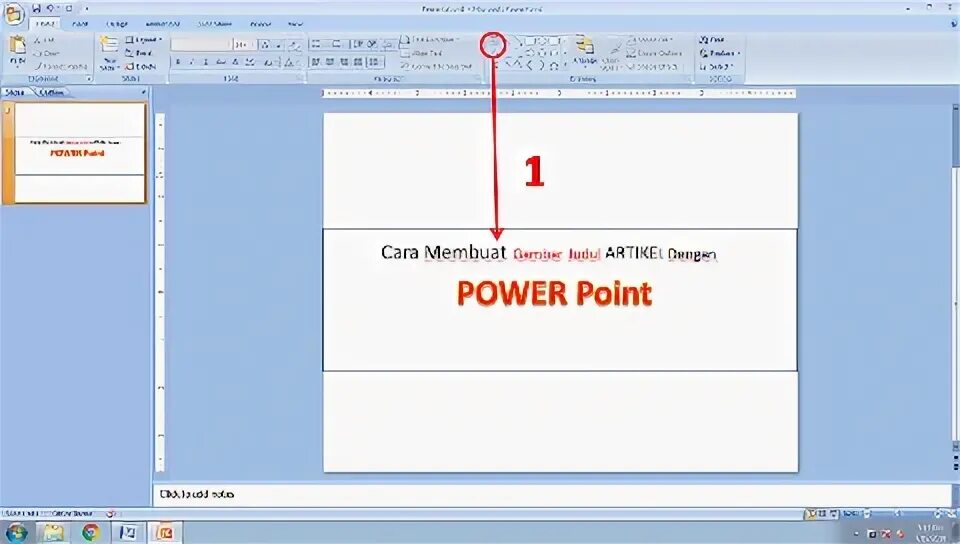Click the 'Click to add notes' pane

tap(551, 494)
